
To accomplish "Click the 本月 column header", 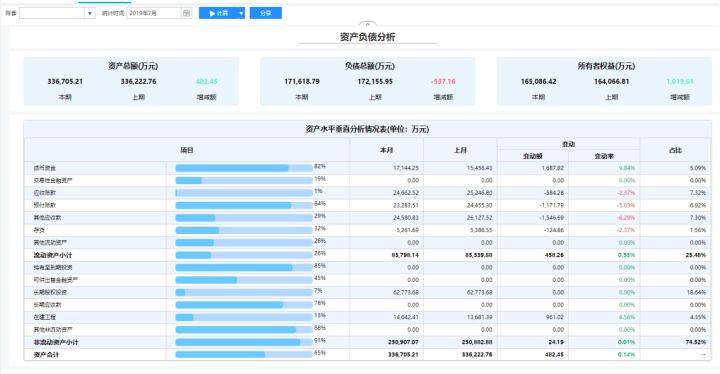I will click(387, 150).
